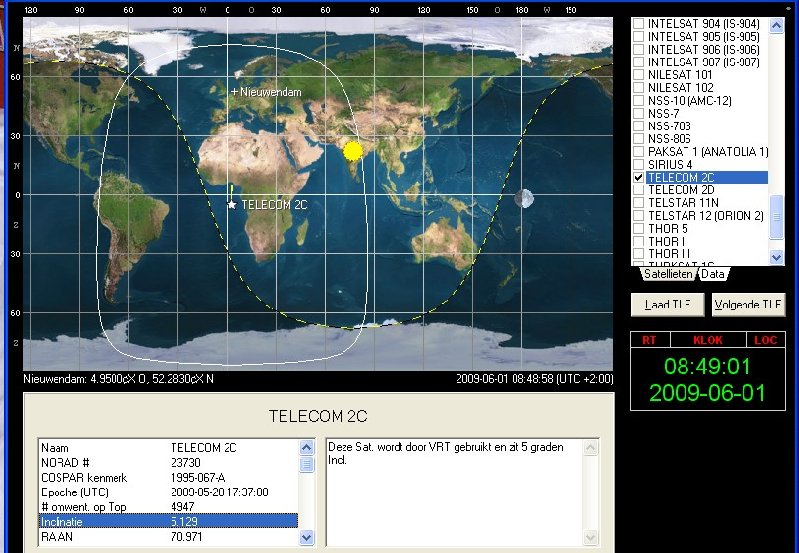The width and height of the screenshot is (799, 553).
Task: Enable INTELSAT 907 (IS-907) checkbox
Action: coord(638,62)
